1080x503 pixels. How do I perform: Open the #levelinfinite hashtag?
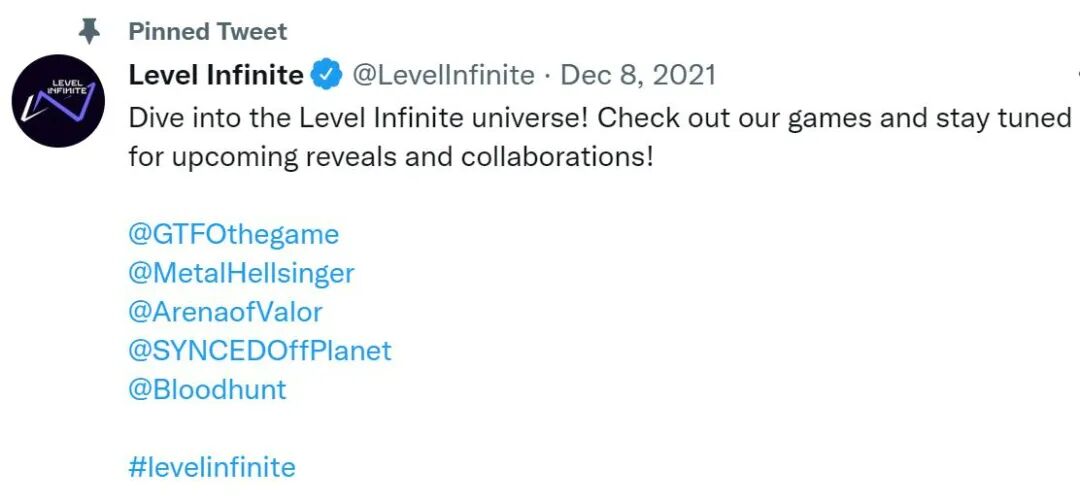(212, 467)
